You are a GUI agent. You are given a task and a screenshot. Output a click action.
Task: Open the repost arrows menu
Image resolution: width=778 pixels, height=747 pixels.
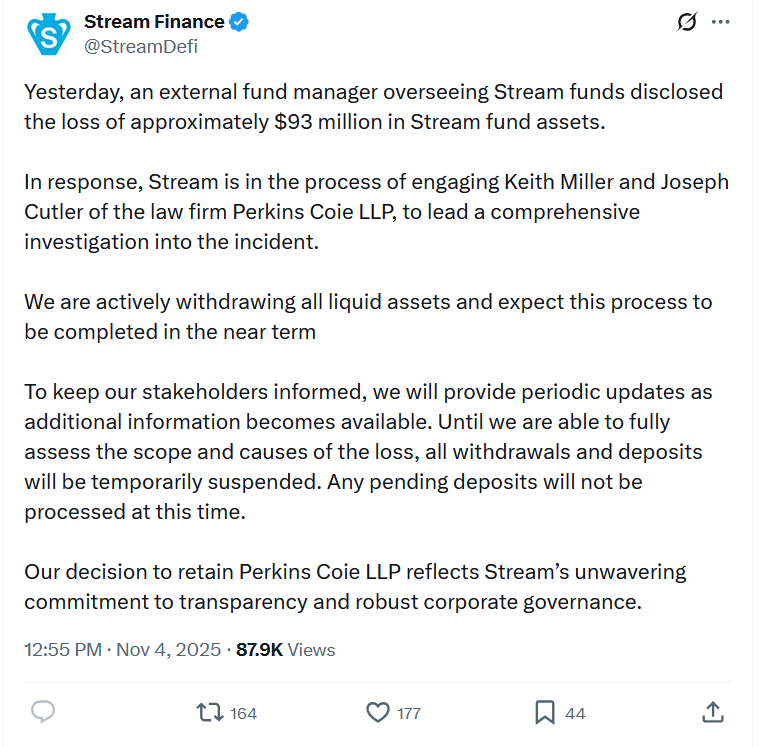[210, 712]
